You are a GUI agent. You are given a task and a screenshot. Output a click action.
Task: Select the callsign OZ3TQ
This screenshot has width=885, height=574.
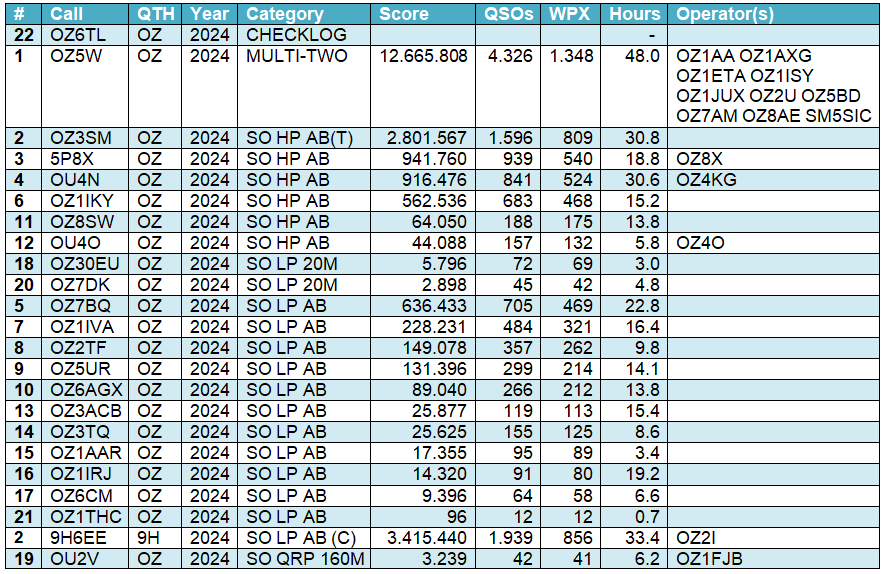click(79, 432)
